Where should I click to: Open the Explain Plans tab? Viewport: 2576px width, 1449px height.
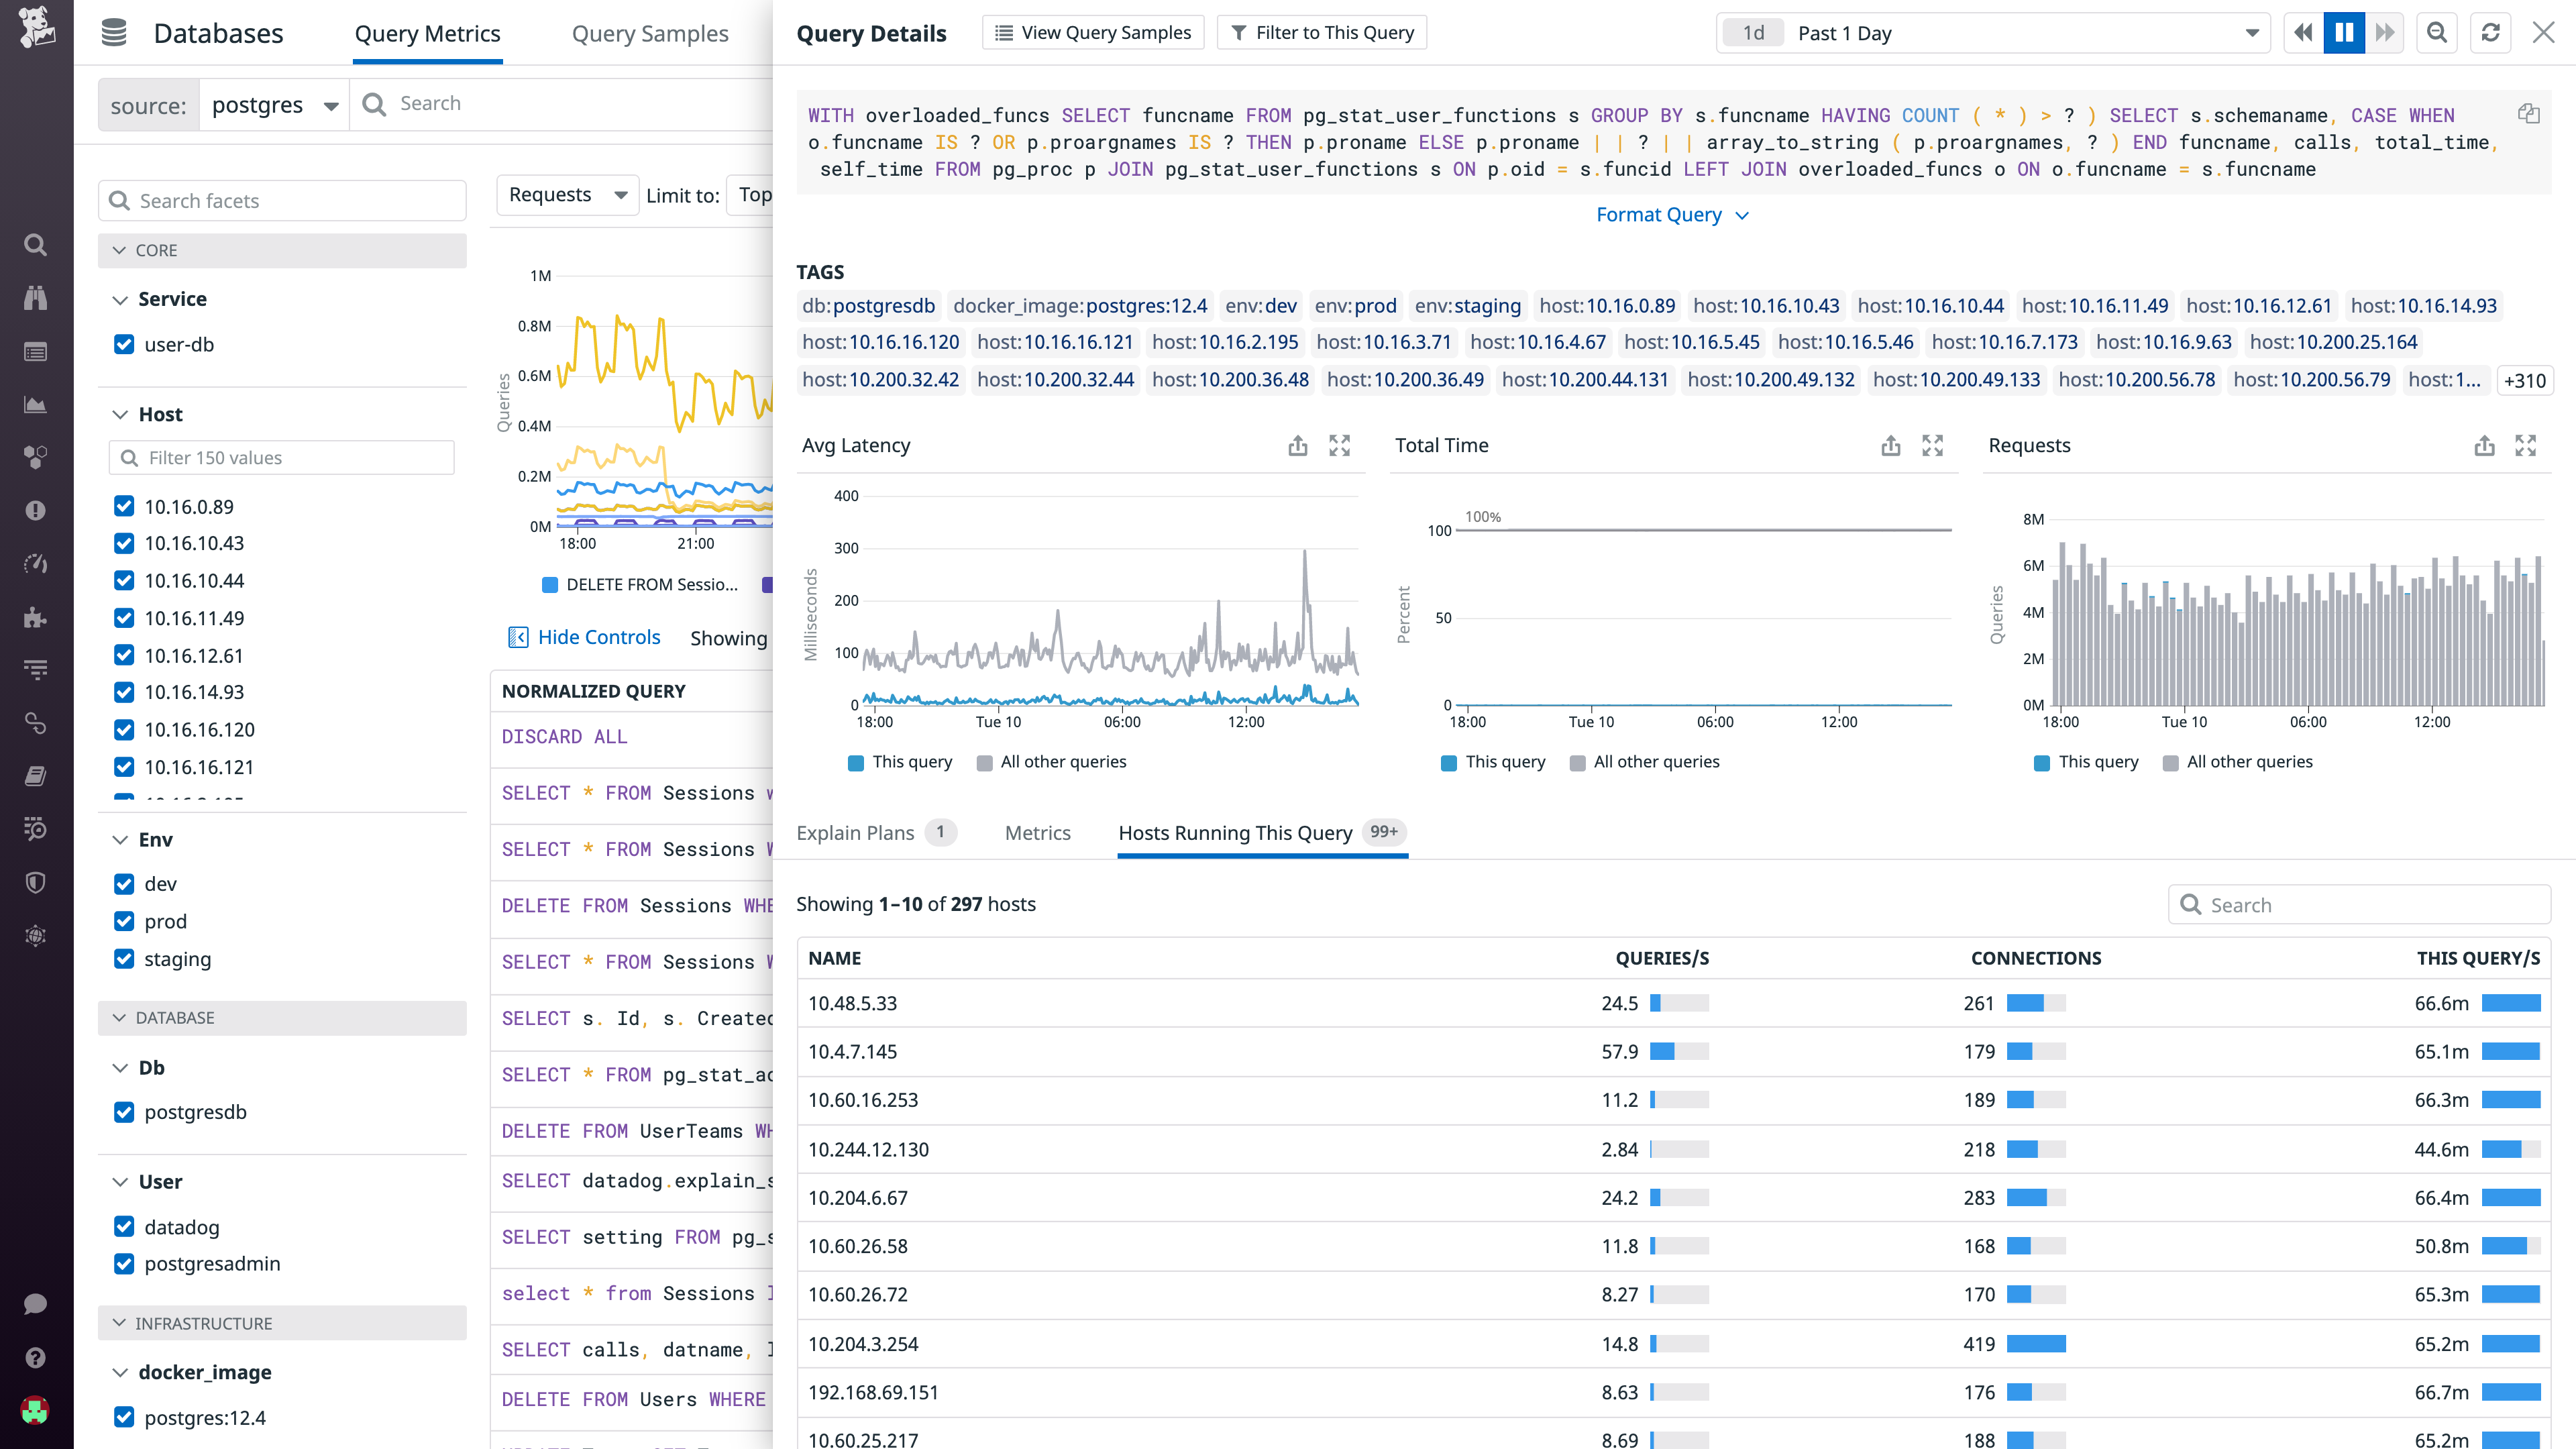[856, 832]
